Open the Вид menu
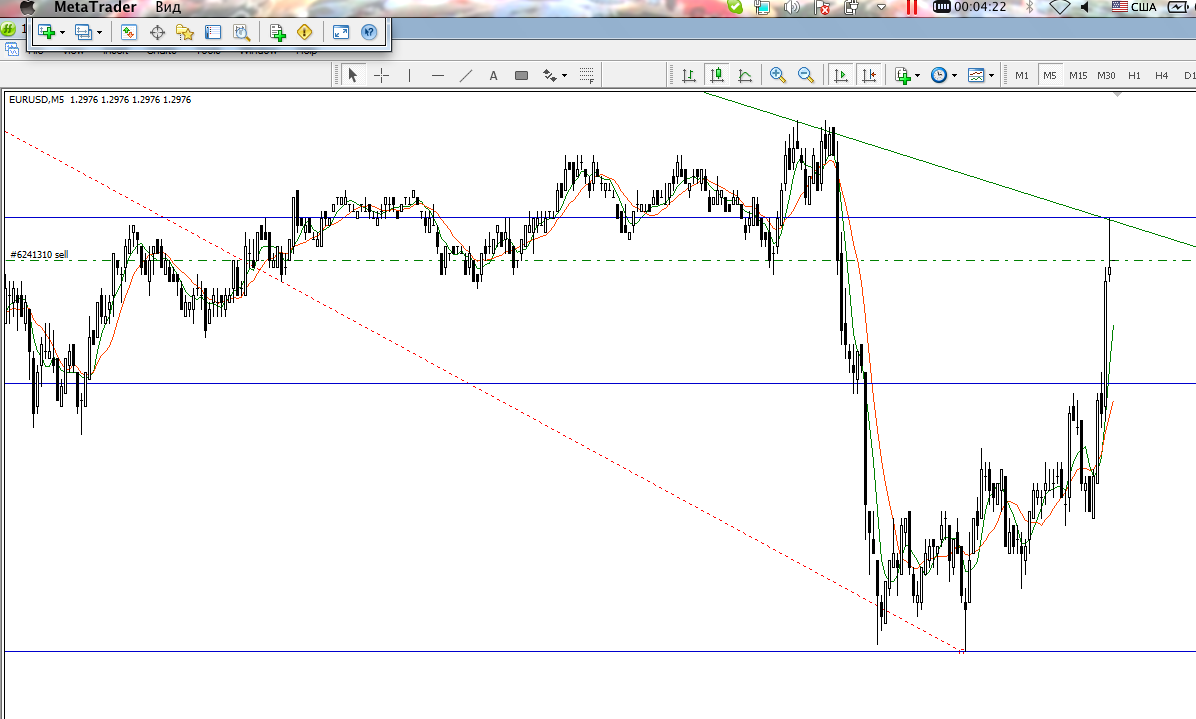 (x=168, y=7)
